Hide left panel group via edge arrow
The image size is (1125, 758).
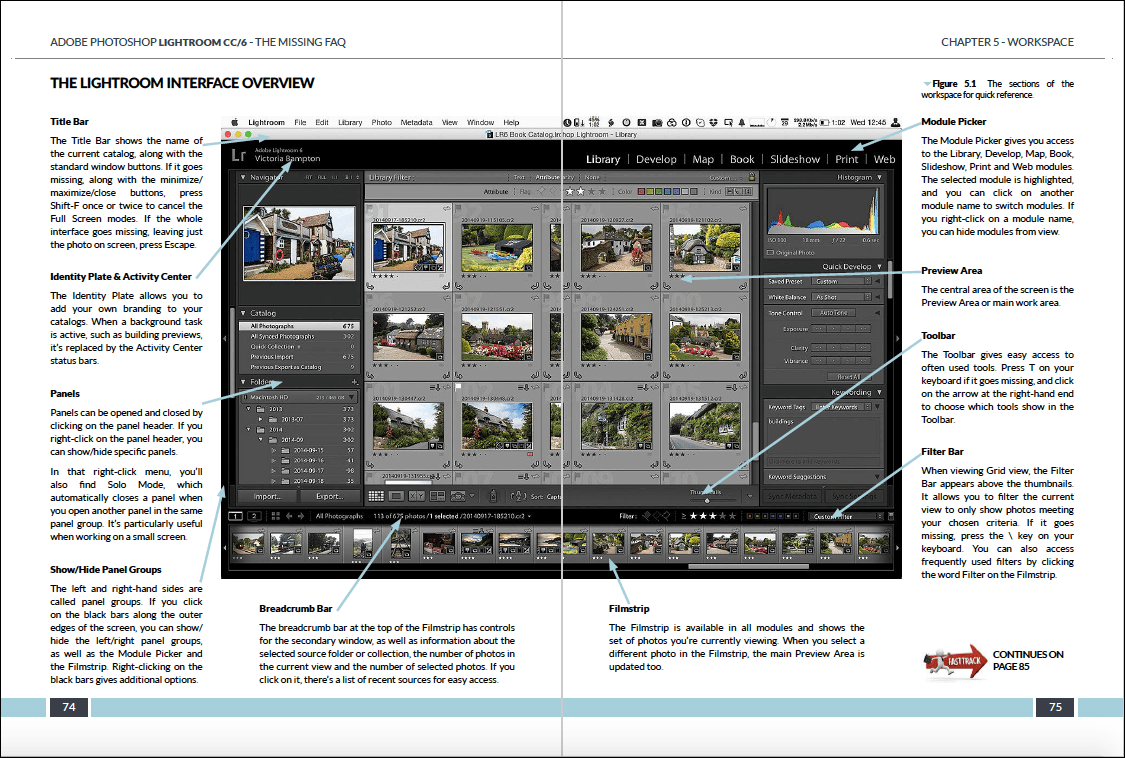(x=225, y=337)
